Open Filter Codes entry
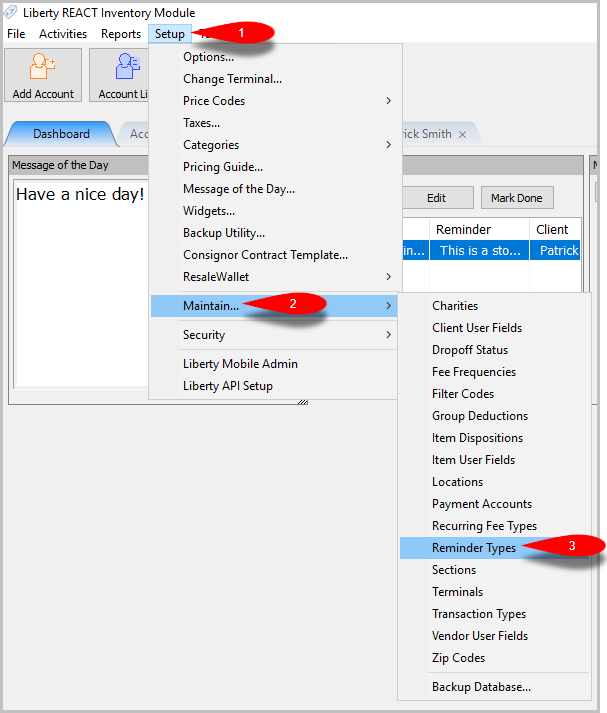 [x=463, y=394]
